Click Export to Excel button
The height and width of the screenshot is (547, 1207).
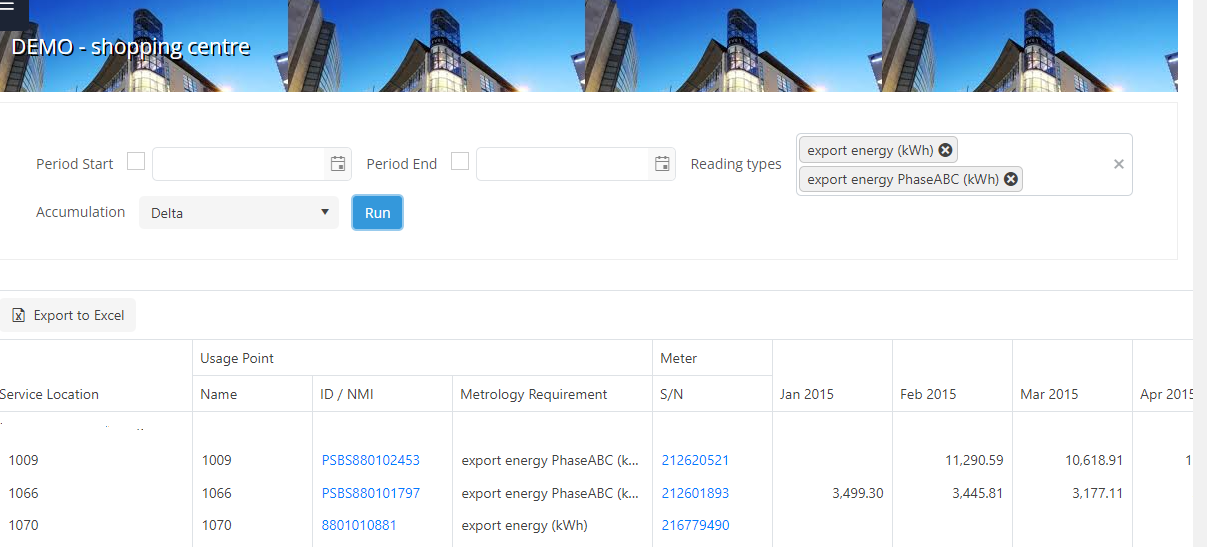coord(68,315)
